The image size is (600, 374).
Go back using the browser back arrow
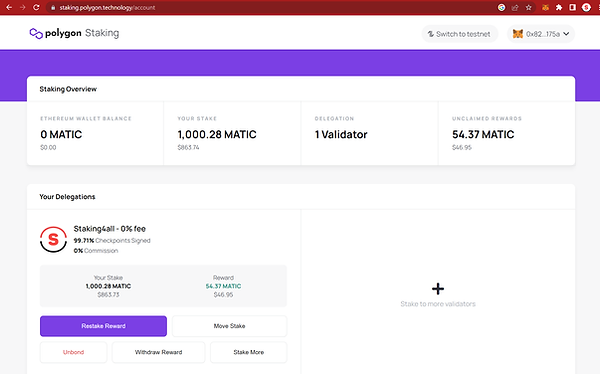pos(9,7)
